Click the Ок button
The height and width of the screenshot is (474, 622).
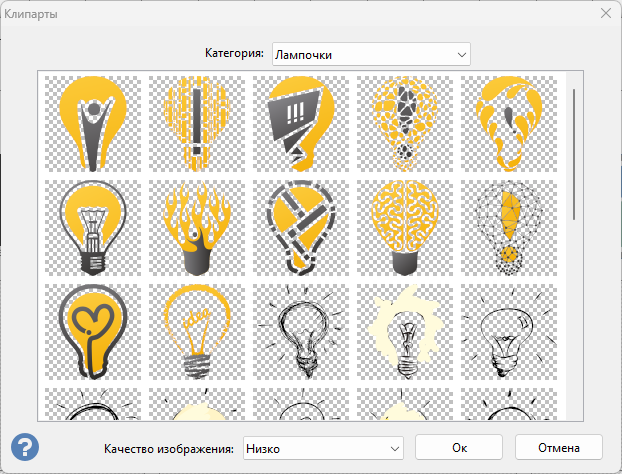[458, 446]
